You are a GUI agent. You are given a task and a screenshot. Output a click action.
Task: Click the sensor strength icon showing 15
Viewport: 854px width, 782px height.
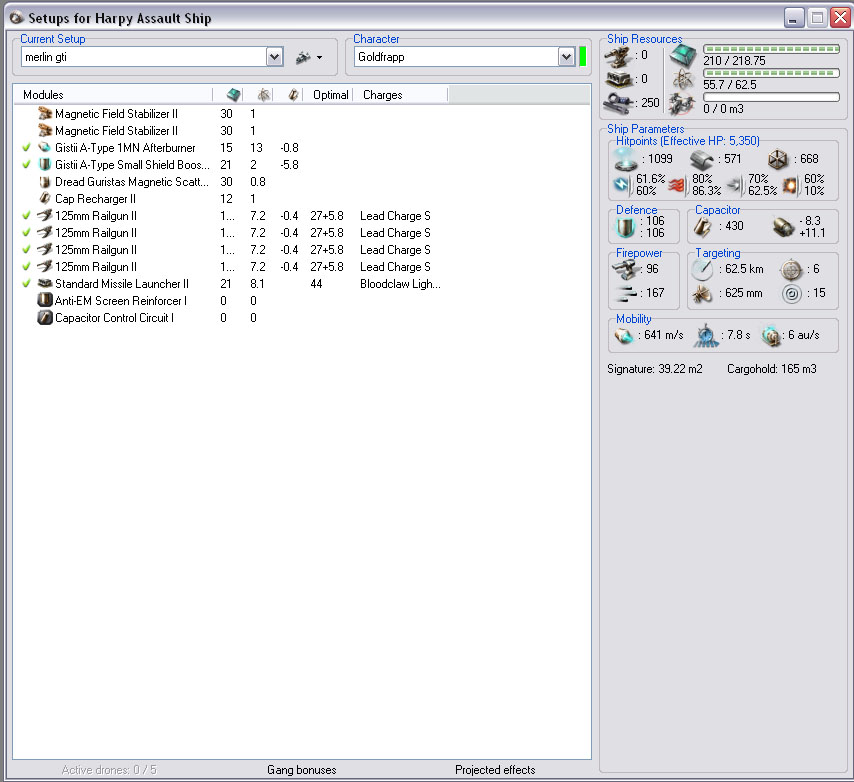click(x=791, y=294)
